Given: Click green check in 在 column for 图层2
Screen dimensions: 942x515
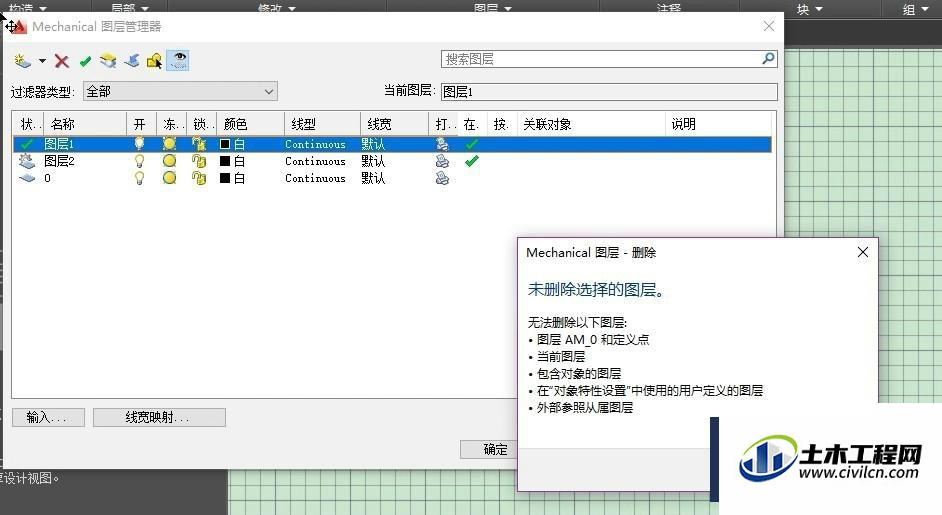Looking at the screenshot, I should pos(472,161).
